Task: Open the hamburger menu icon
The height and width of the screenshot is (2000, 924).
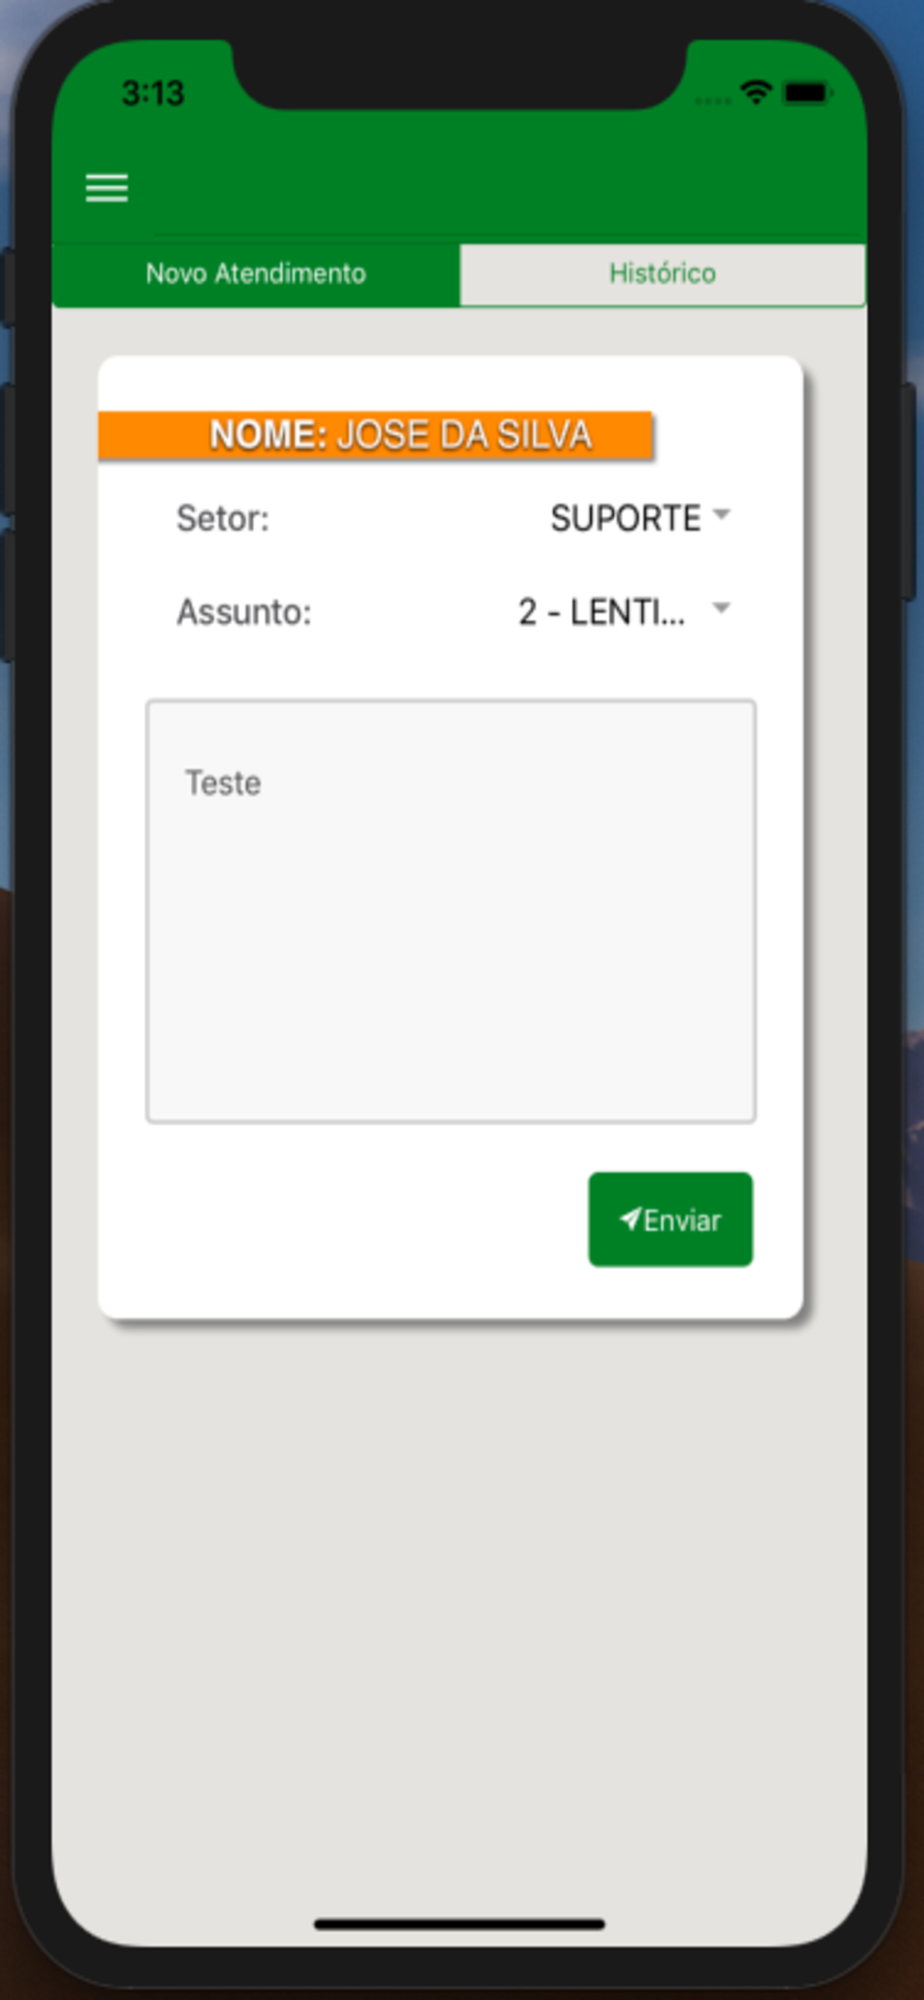Action: 107,188
